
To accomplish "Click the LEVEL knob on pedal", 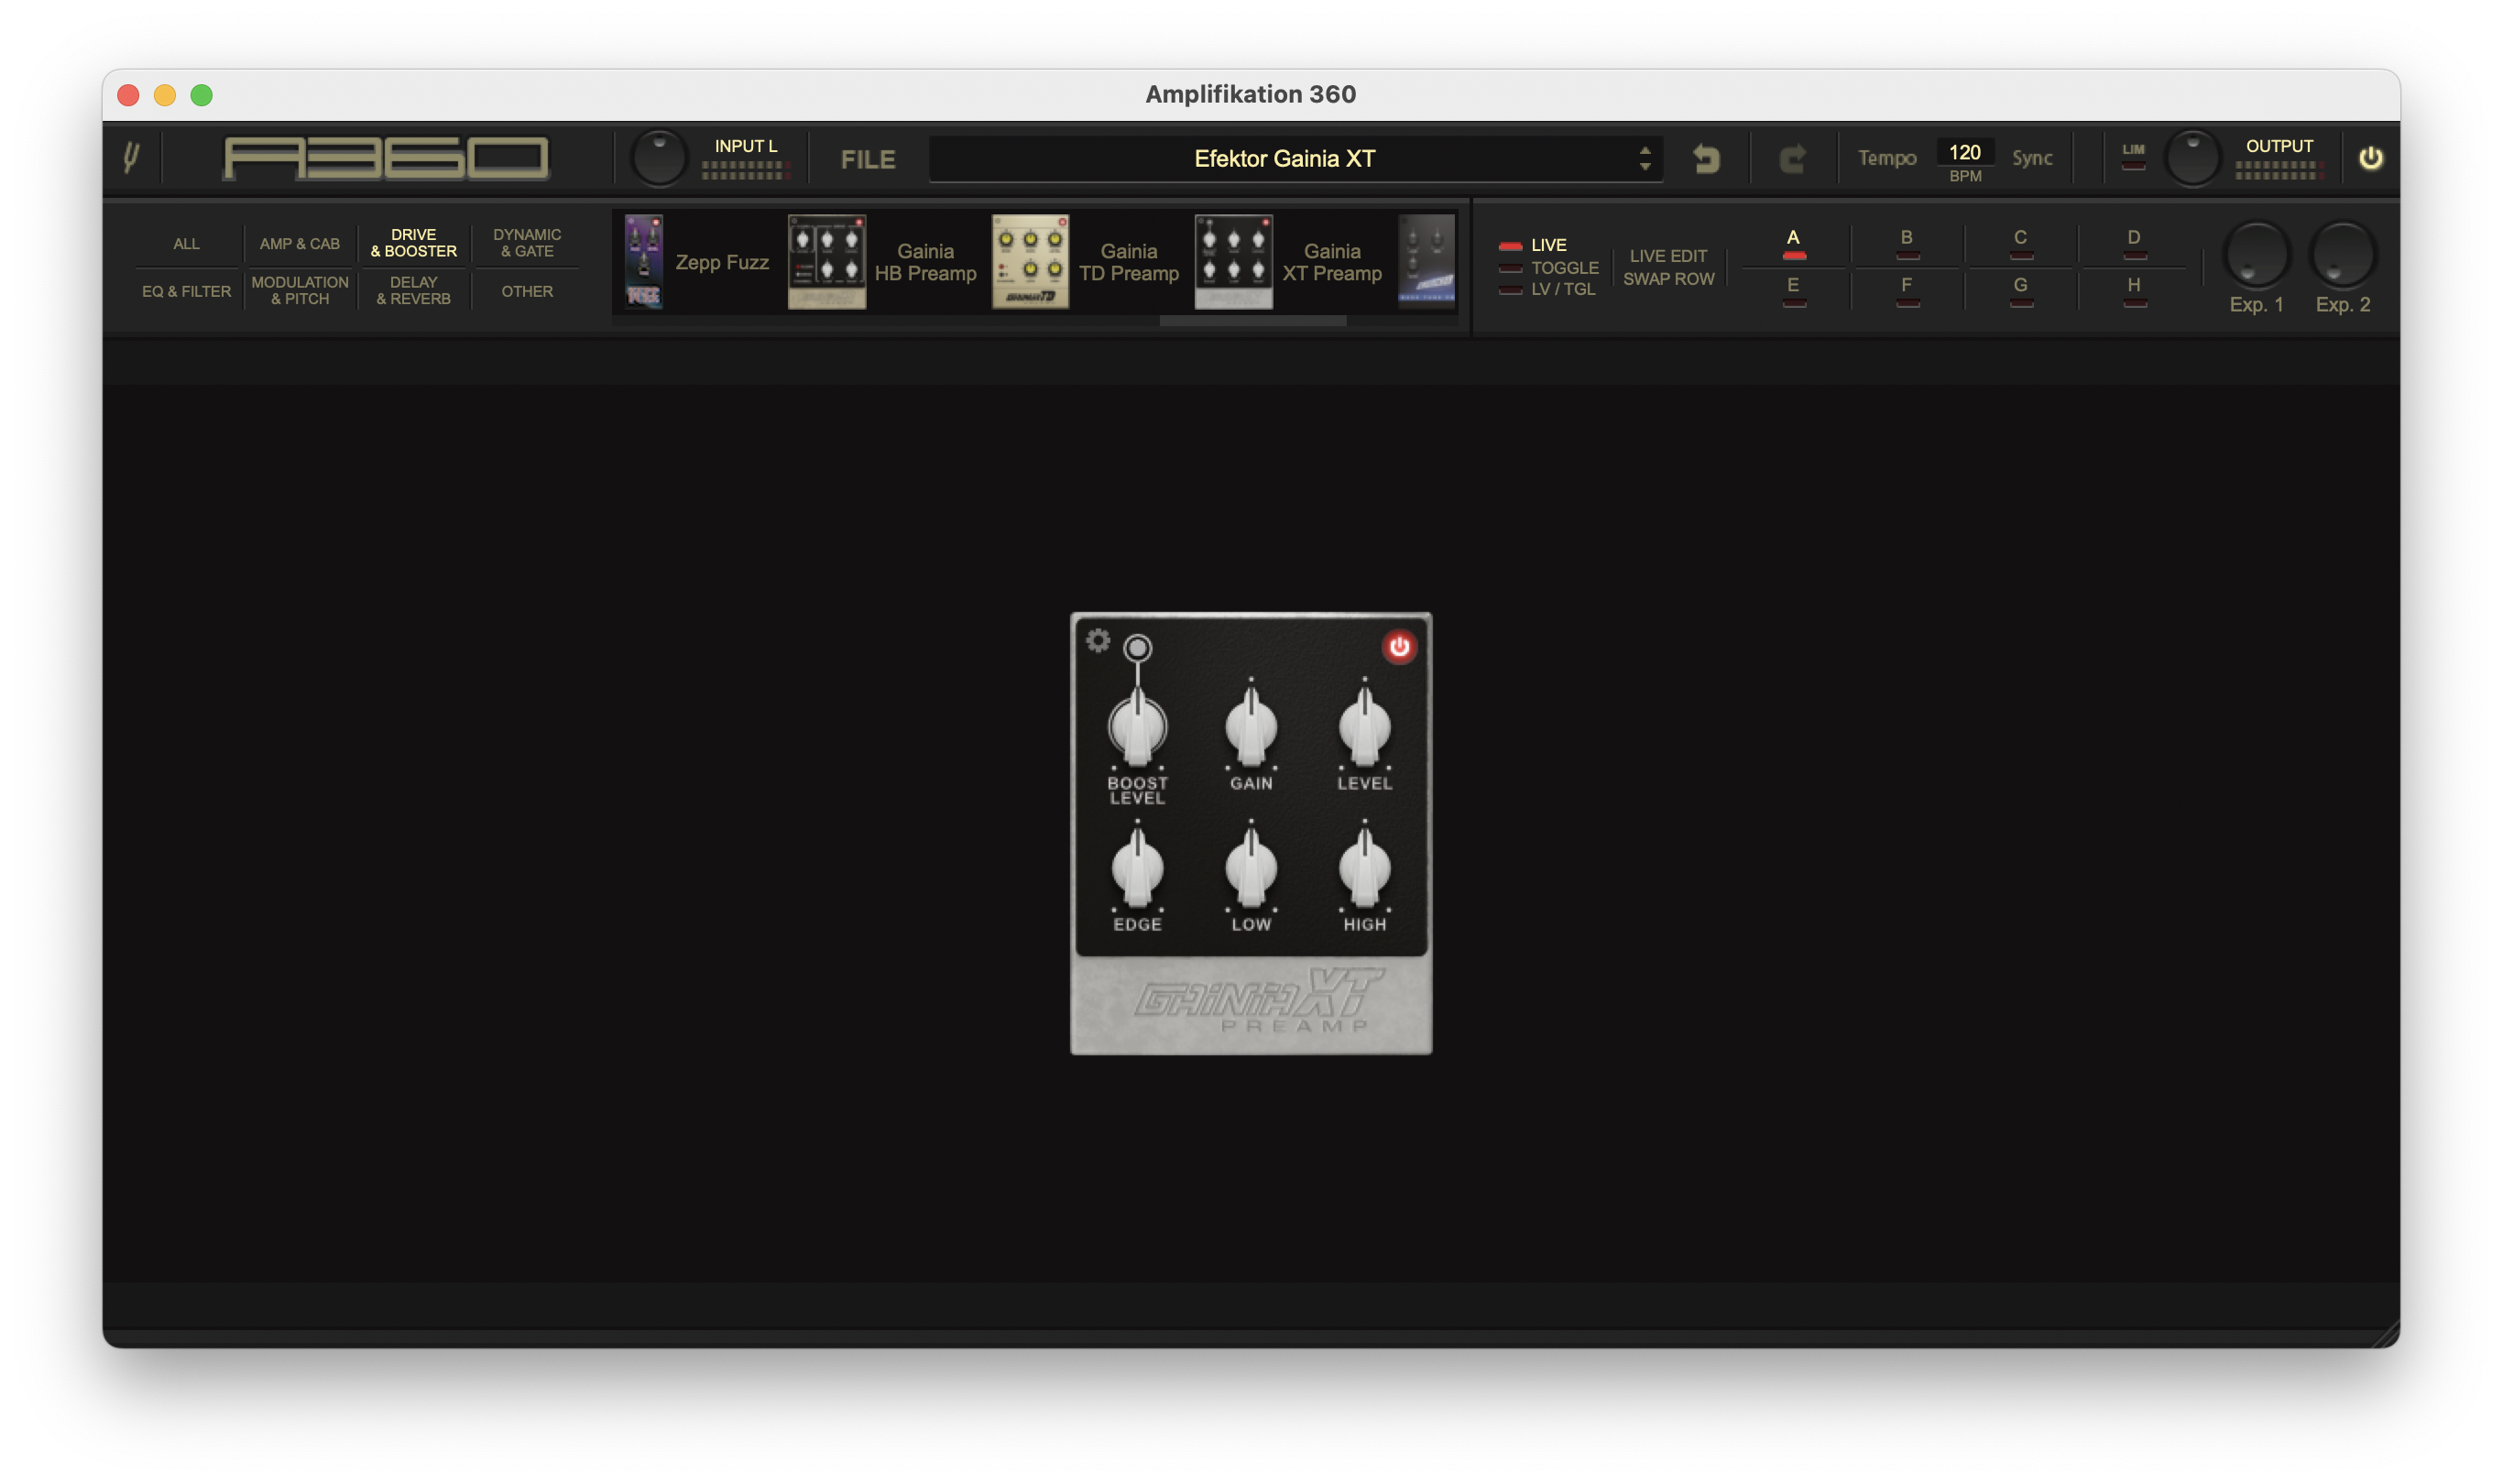I will click(1364, 726).
